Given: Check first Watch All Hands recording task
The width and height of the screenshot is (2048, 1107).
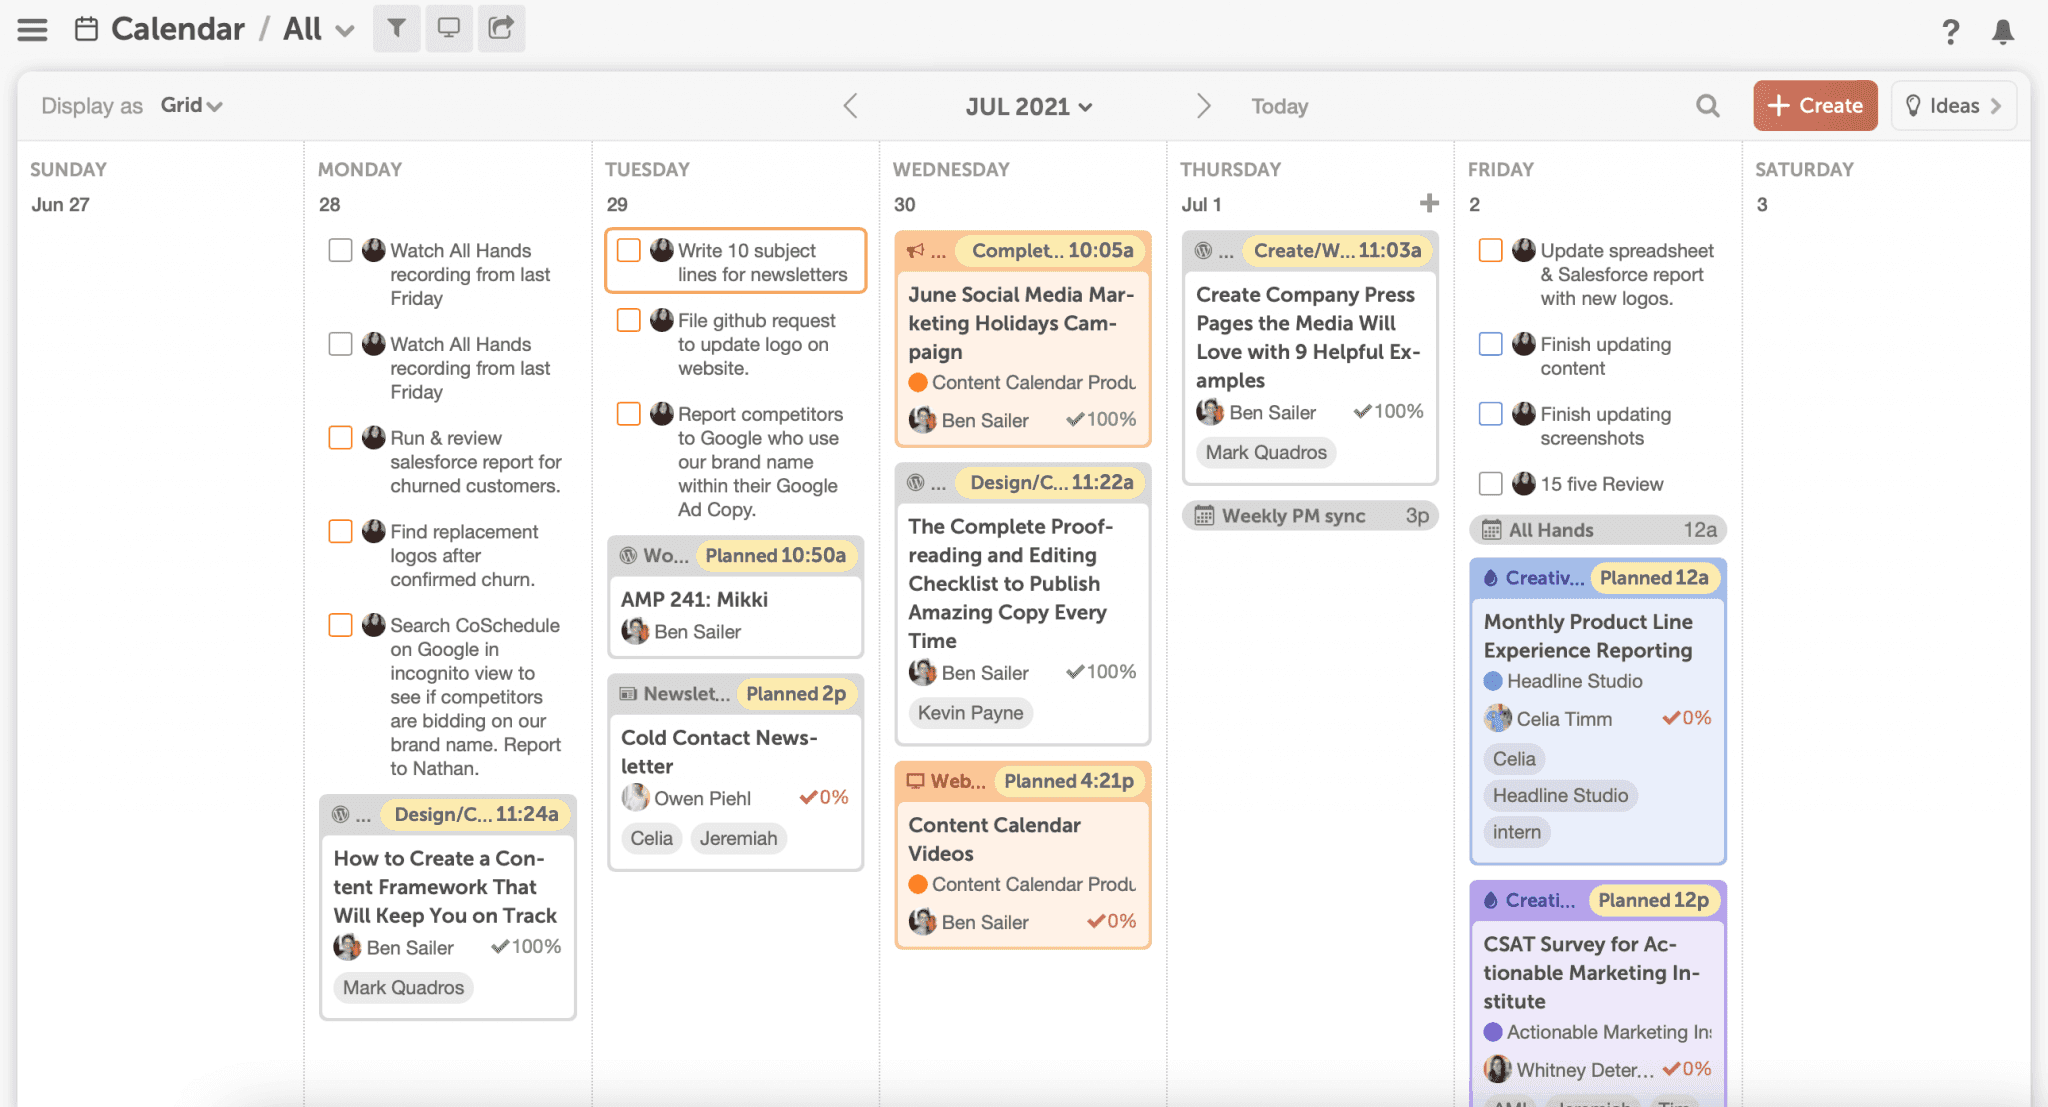Looking at the screenshot, I should [340, 250].
